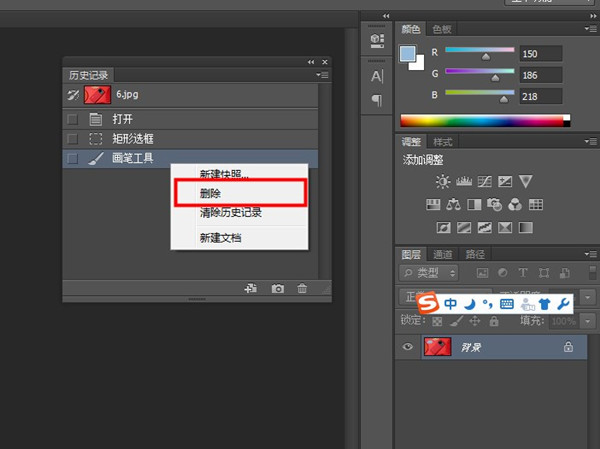Switch to the 色板 tab
The width and height of the screenshot is (600, 449).
click(441, 29)
